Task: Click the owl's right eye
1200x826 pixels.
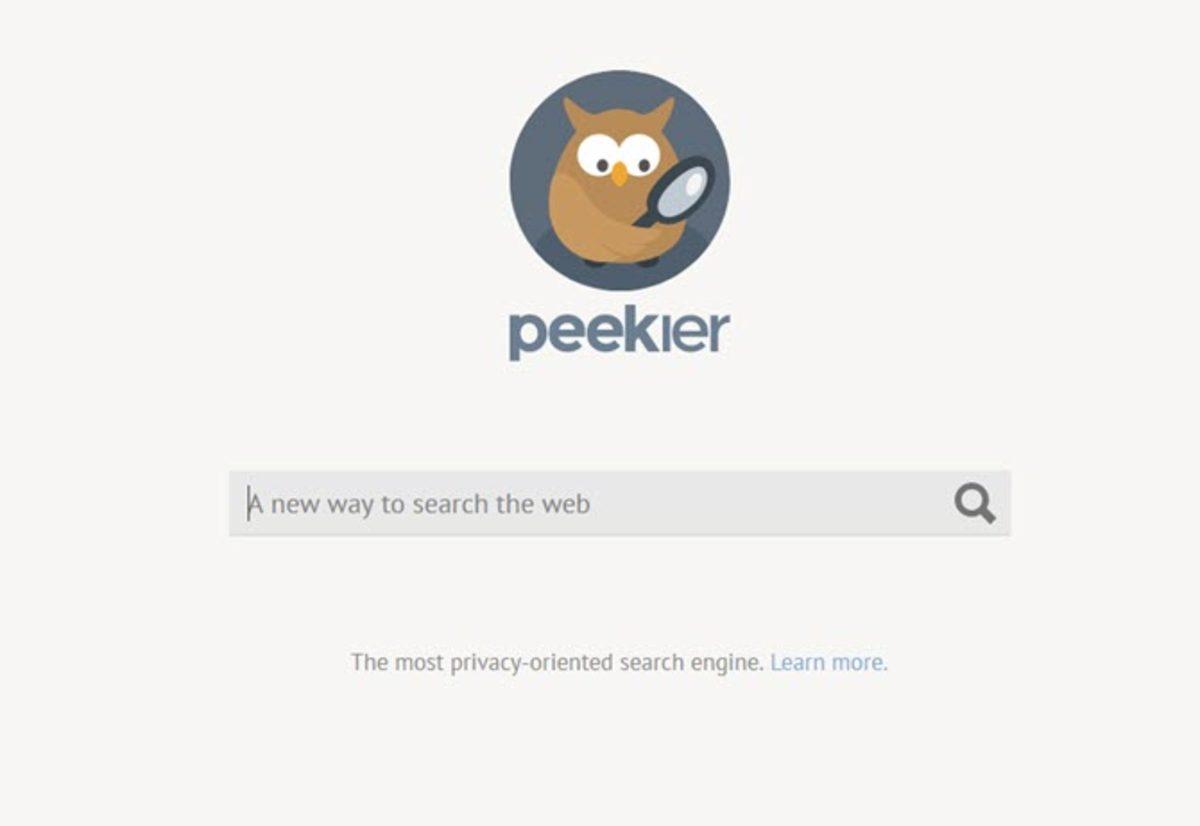Action: (640, 156)
